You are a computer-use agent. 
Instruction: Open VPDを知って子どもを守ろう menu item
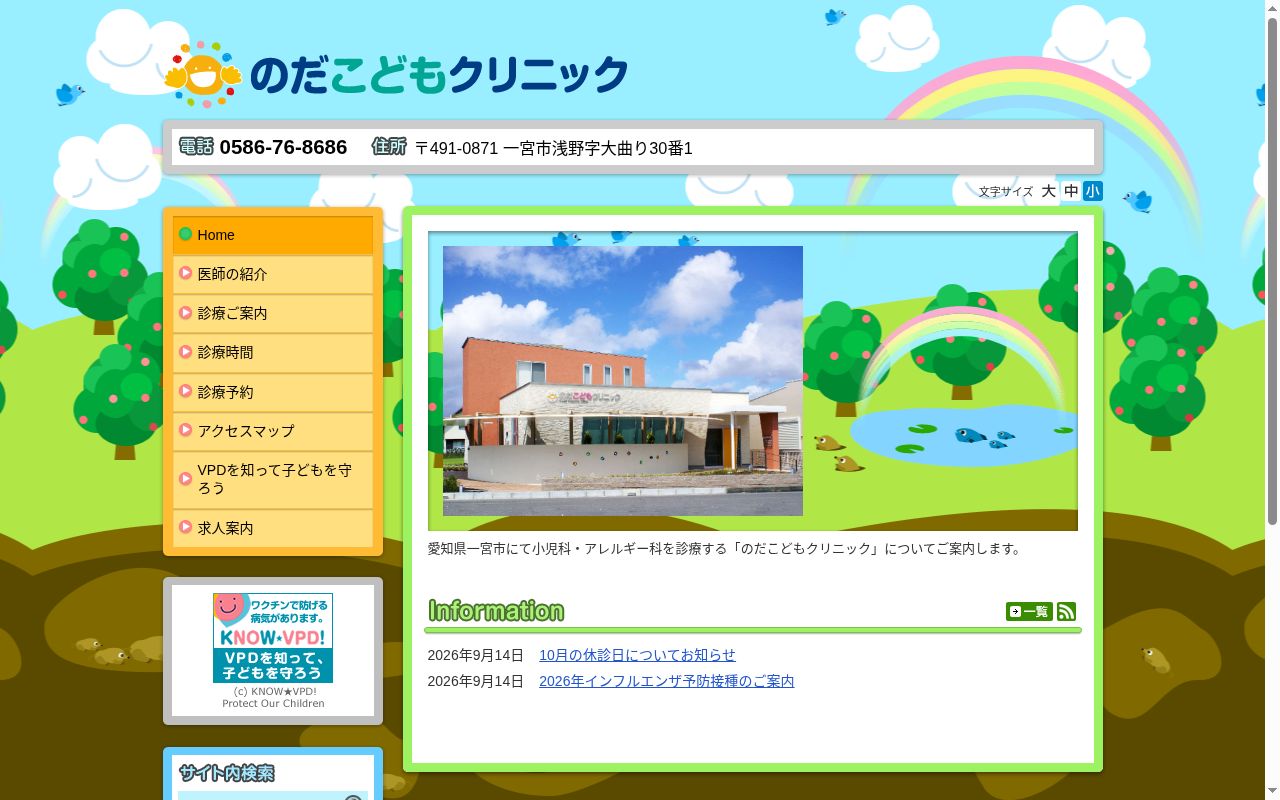coord(273,479)
